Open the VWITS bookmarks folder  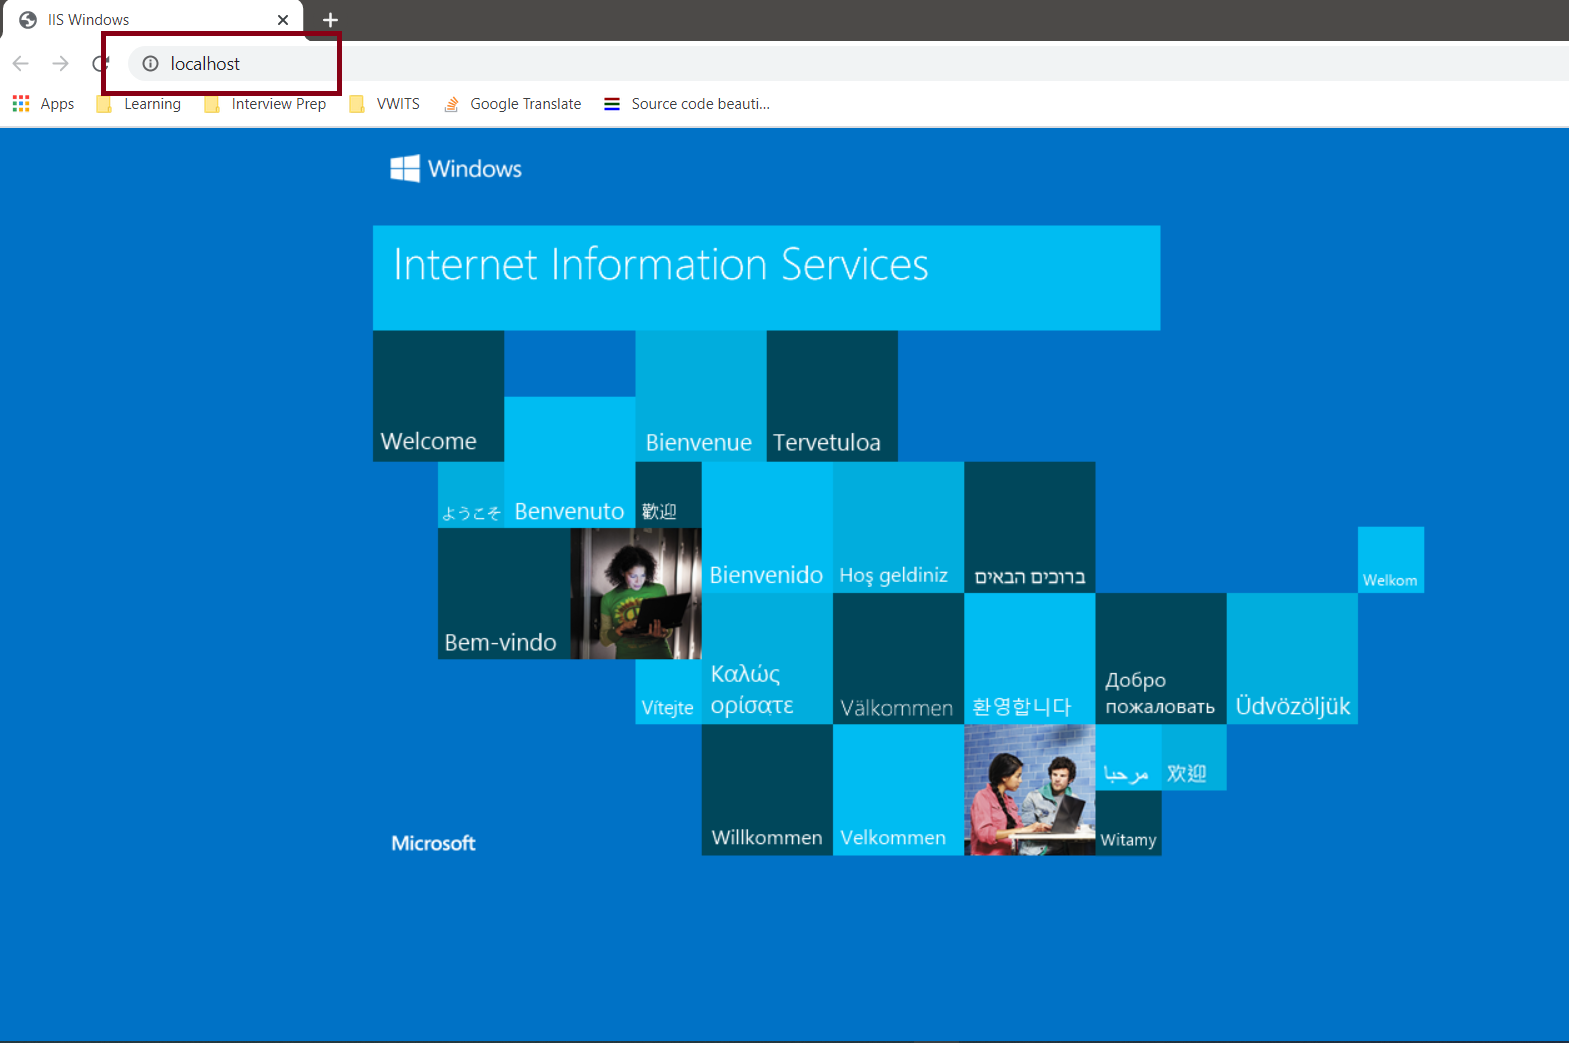pyautogui.click(x=385, y=104)
